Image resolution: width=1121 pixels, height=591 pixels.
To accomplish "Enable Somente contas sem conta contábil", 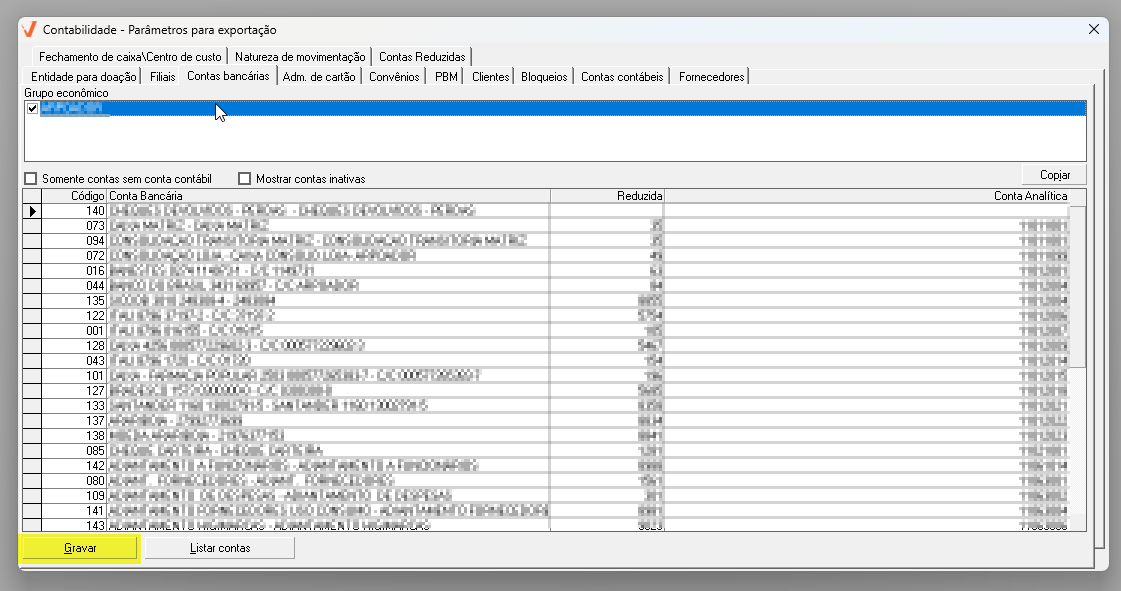I will click(31, 179).
